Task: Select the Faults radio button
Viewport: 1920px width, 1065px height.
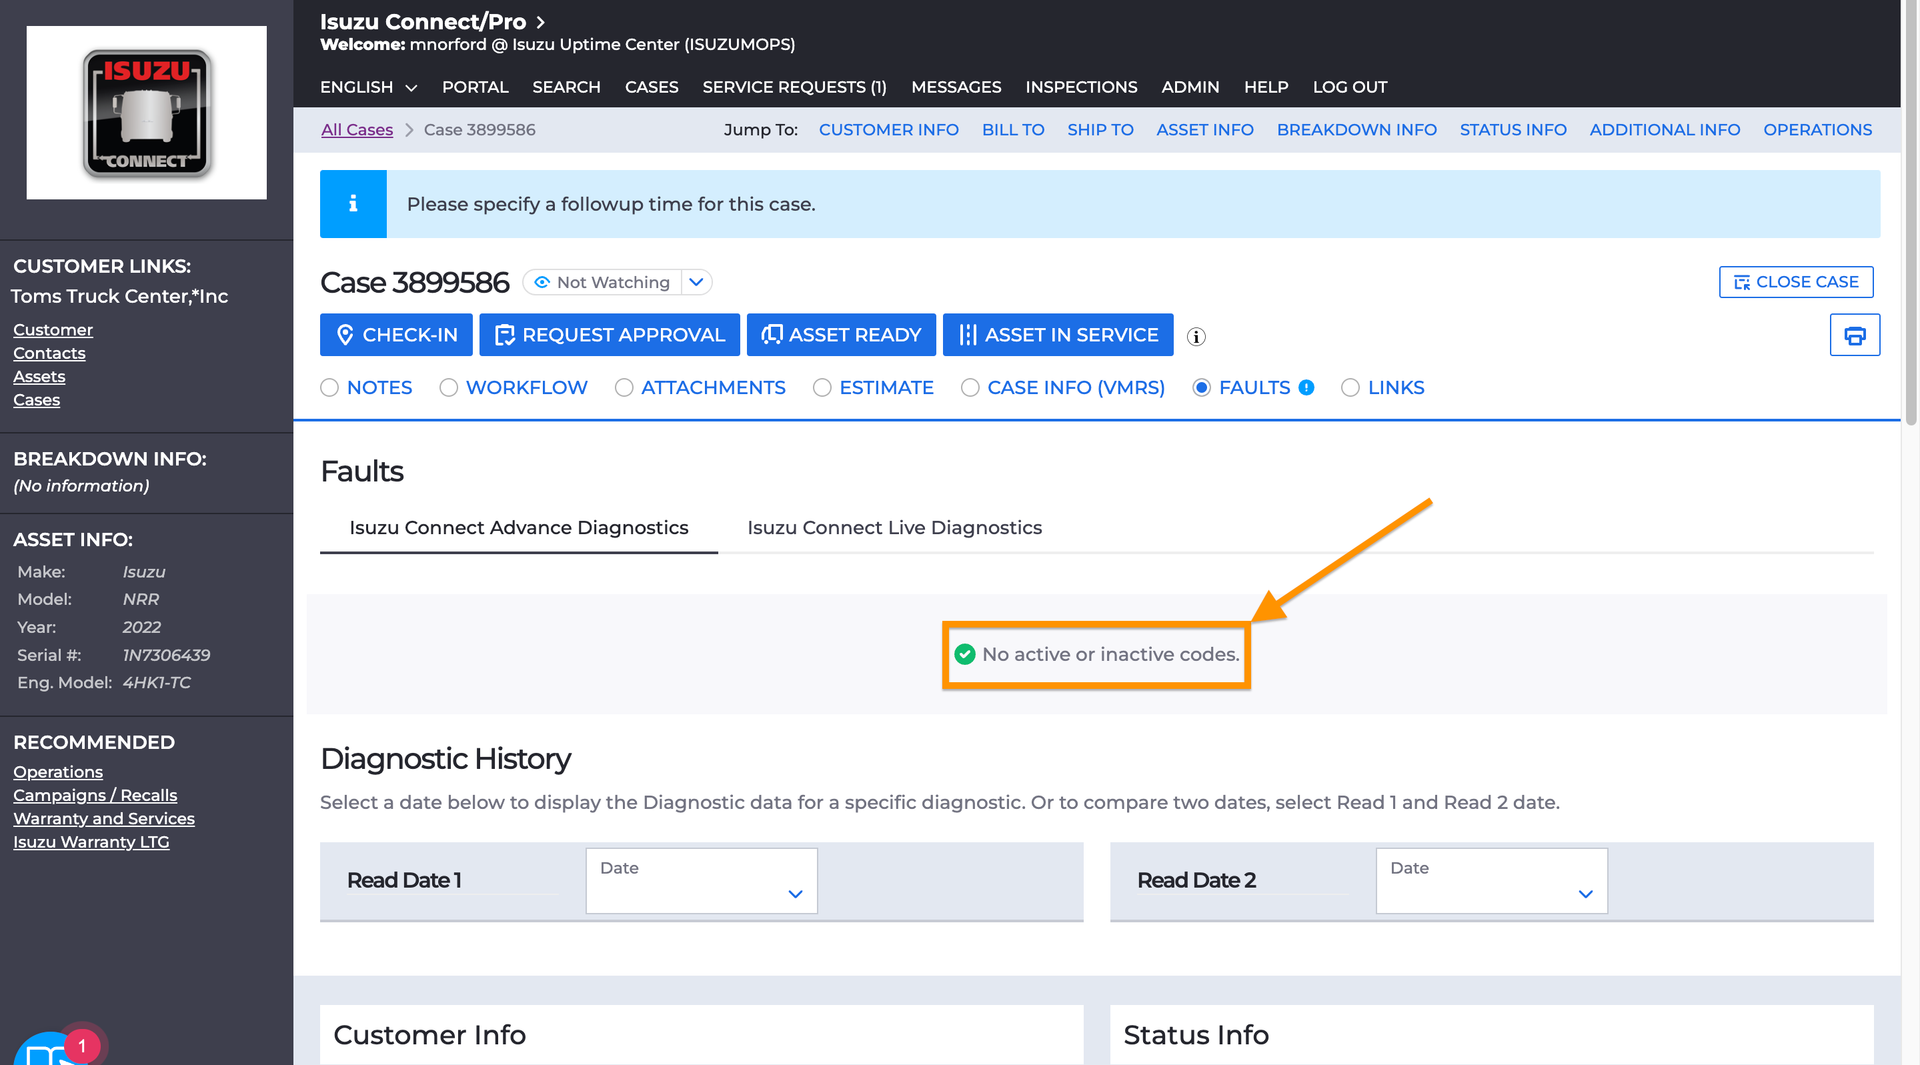Action: click(x=1202, y=388)
